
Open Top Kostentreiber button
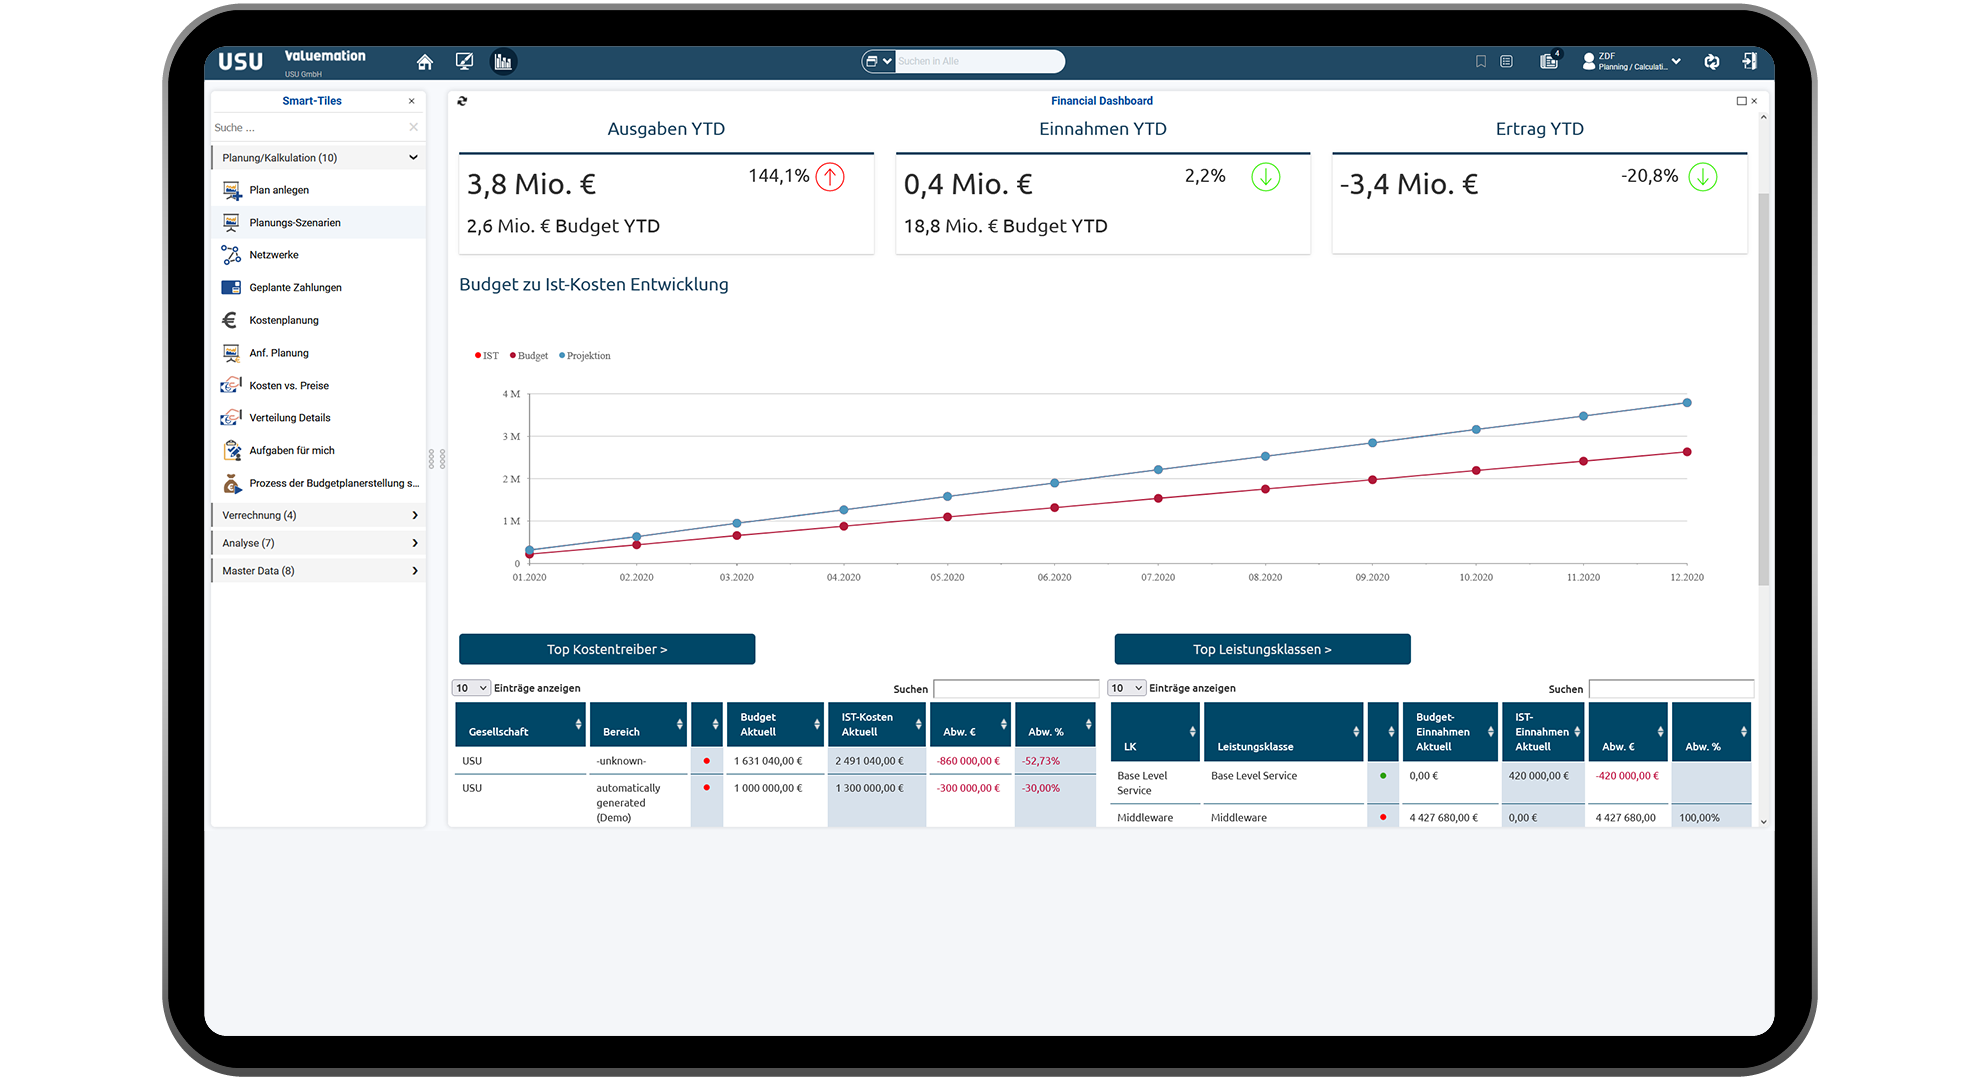click(x=607, y=649)
